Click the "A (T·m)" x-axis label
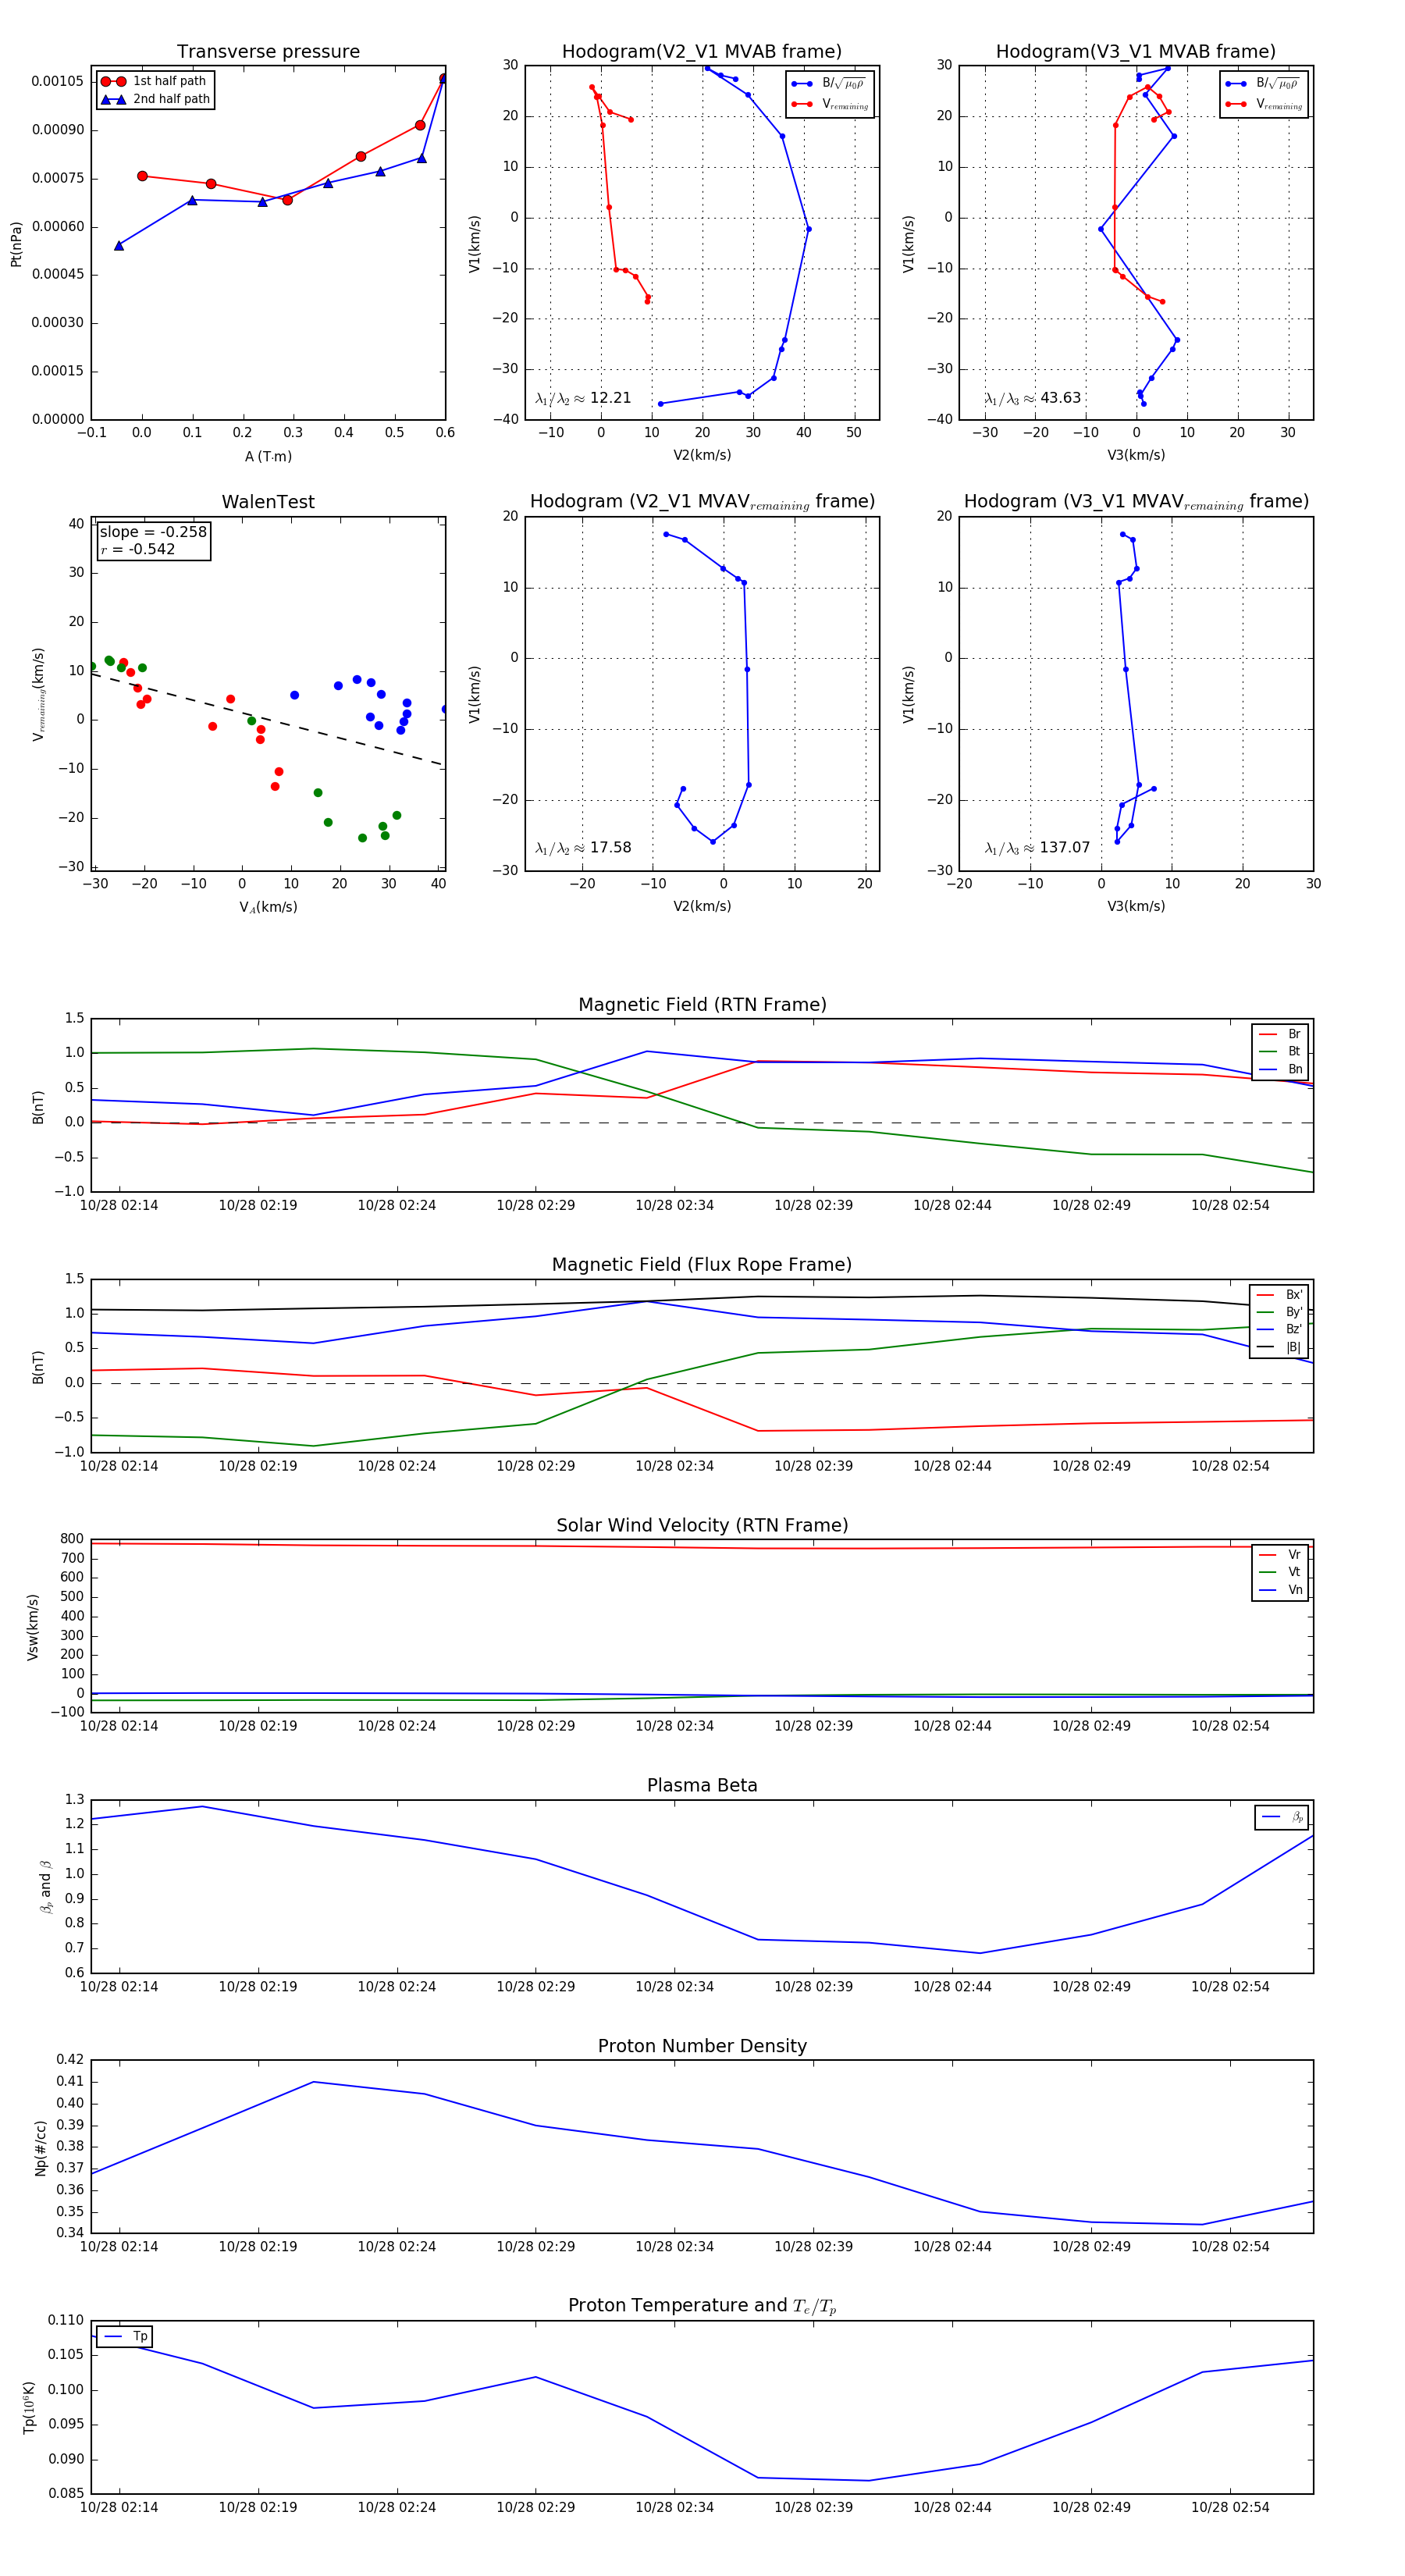The image size is (1405, 2576). (x=268, y=457)
